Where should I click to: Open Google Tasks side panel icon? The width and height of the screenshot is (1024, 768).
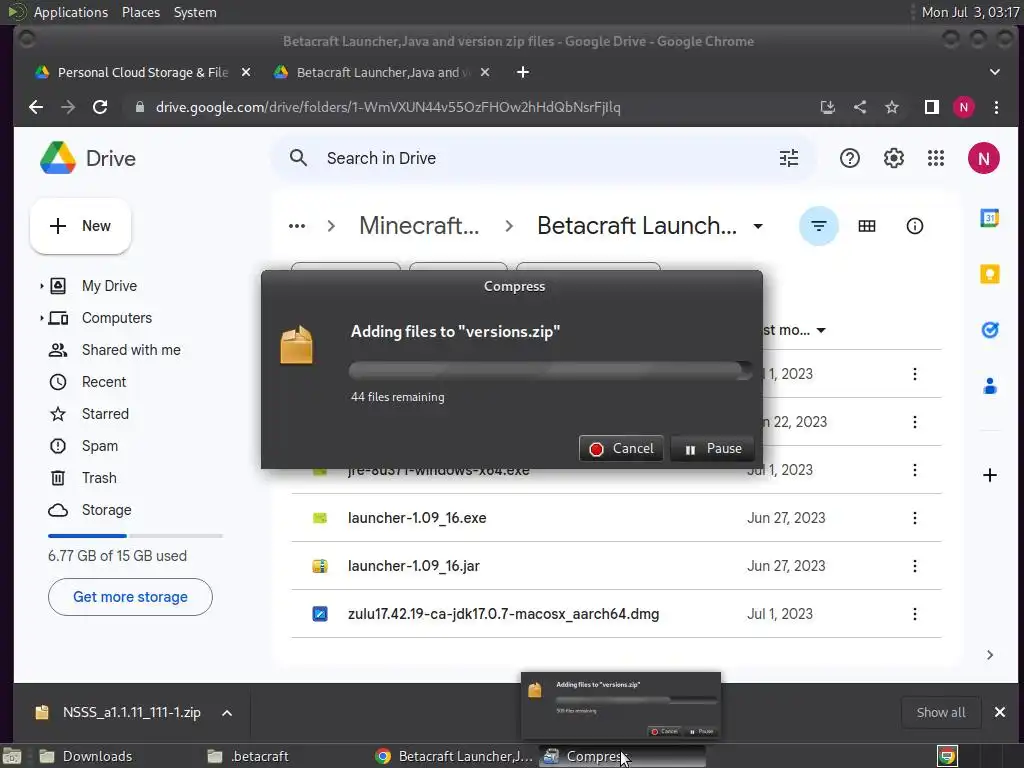tap(989, 330)
